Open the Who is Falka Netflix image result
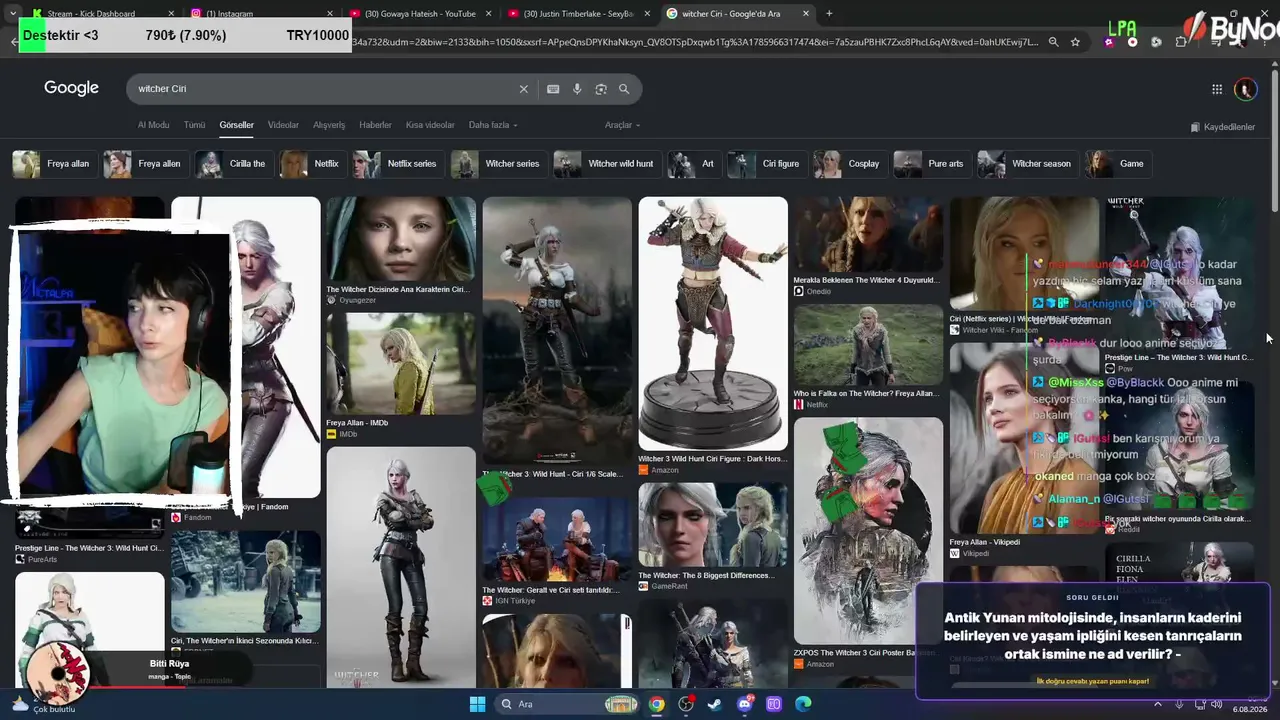The width and height of the screenshot is (1280, 720). 868,345
